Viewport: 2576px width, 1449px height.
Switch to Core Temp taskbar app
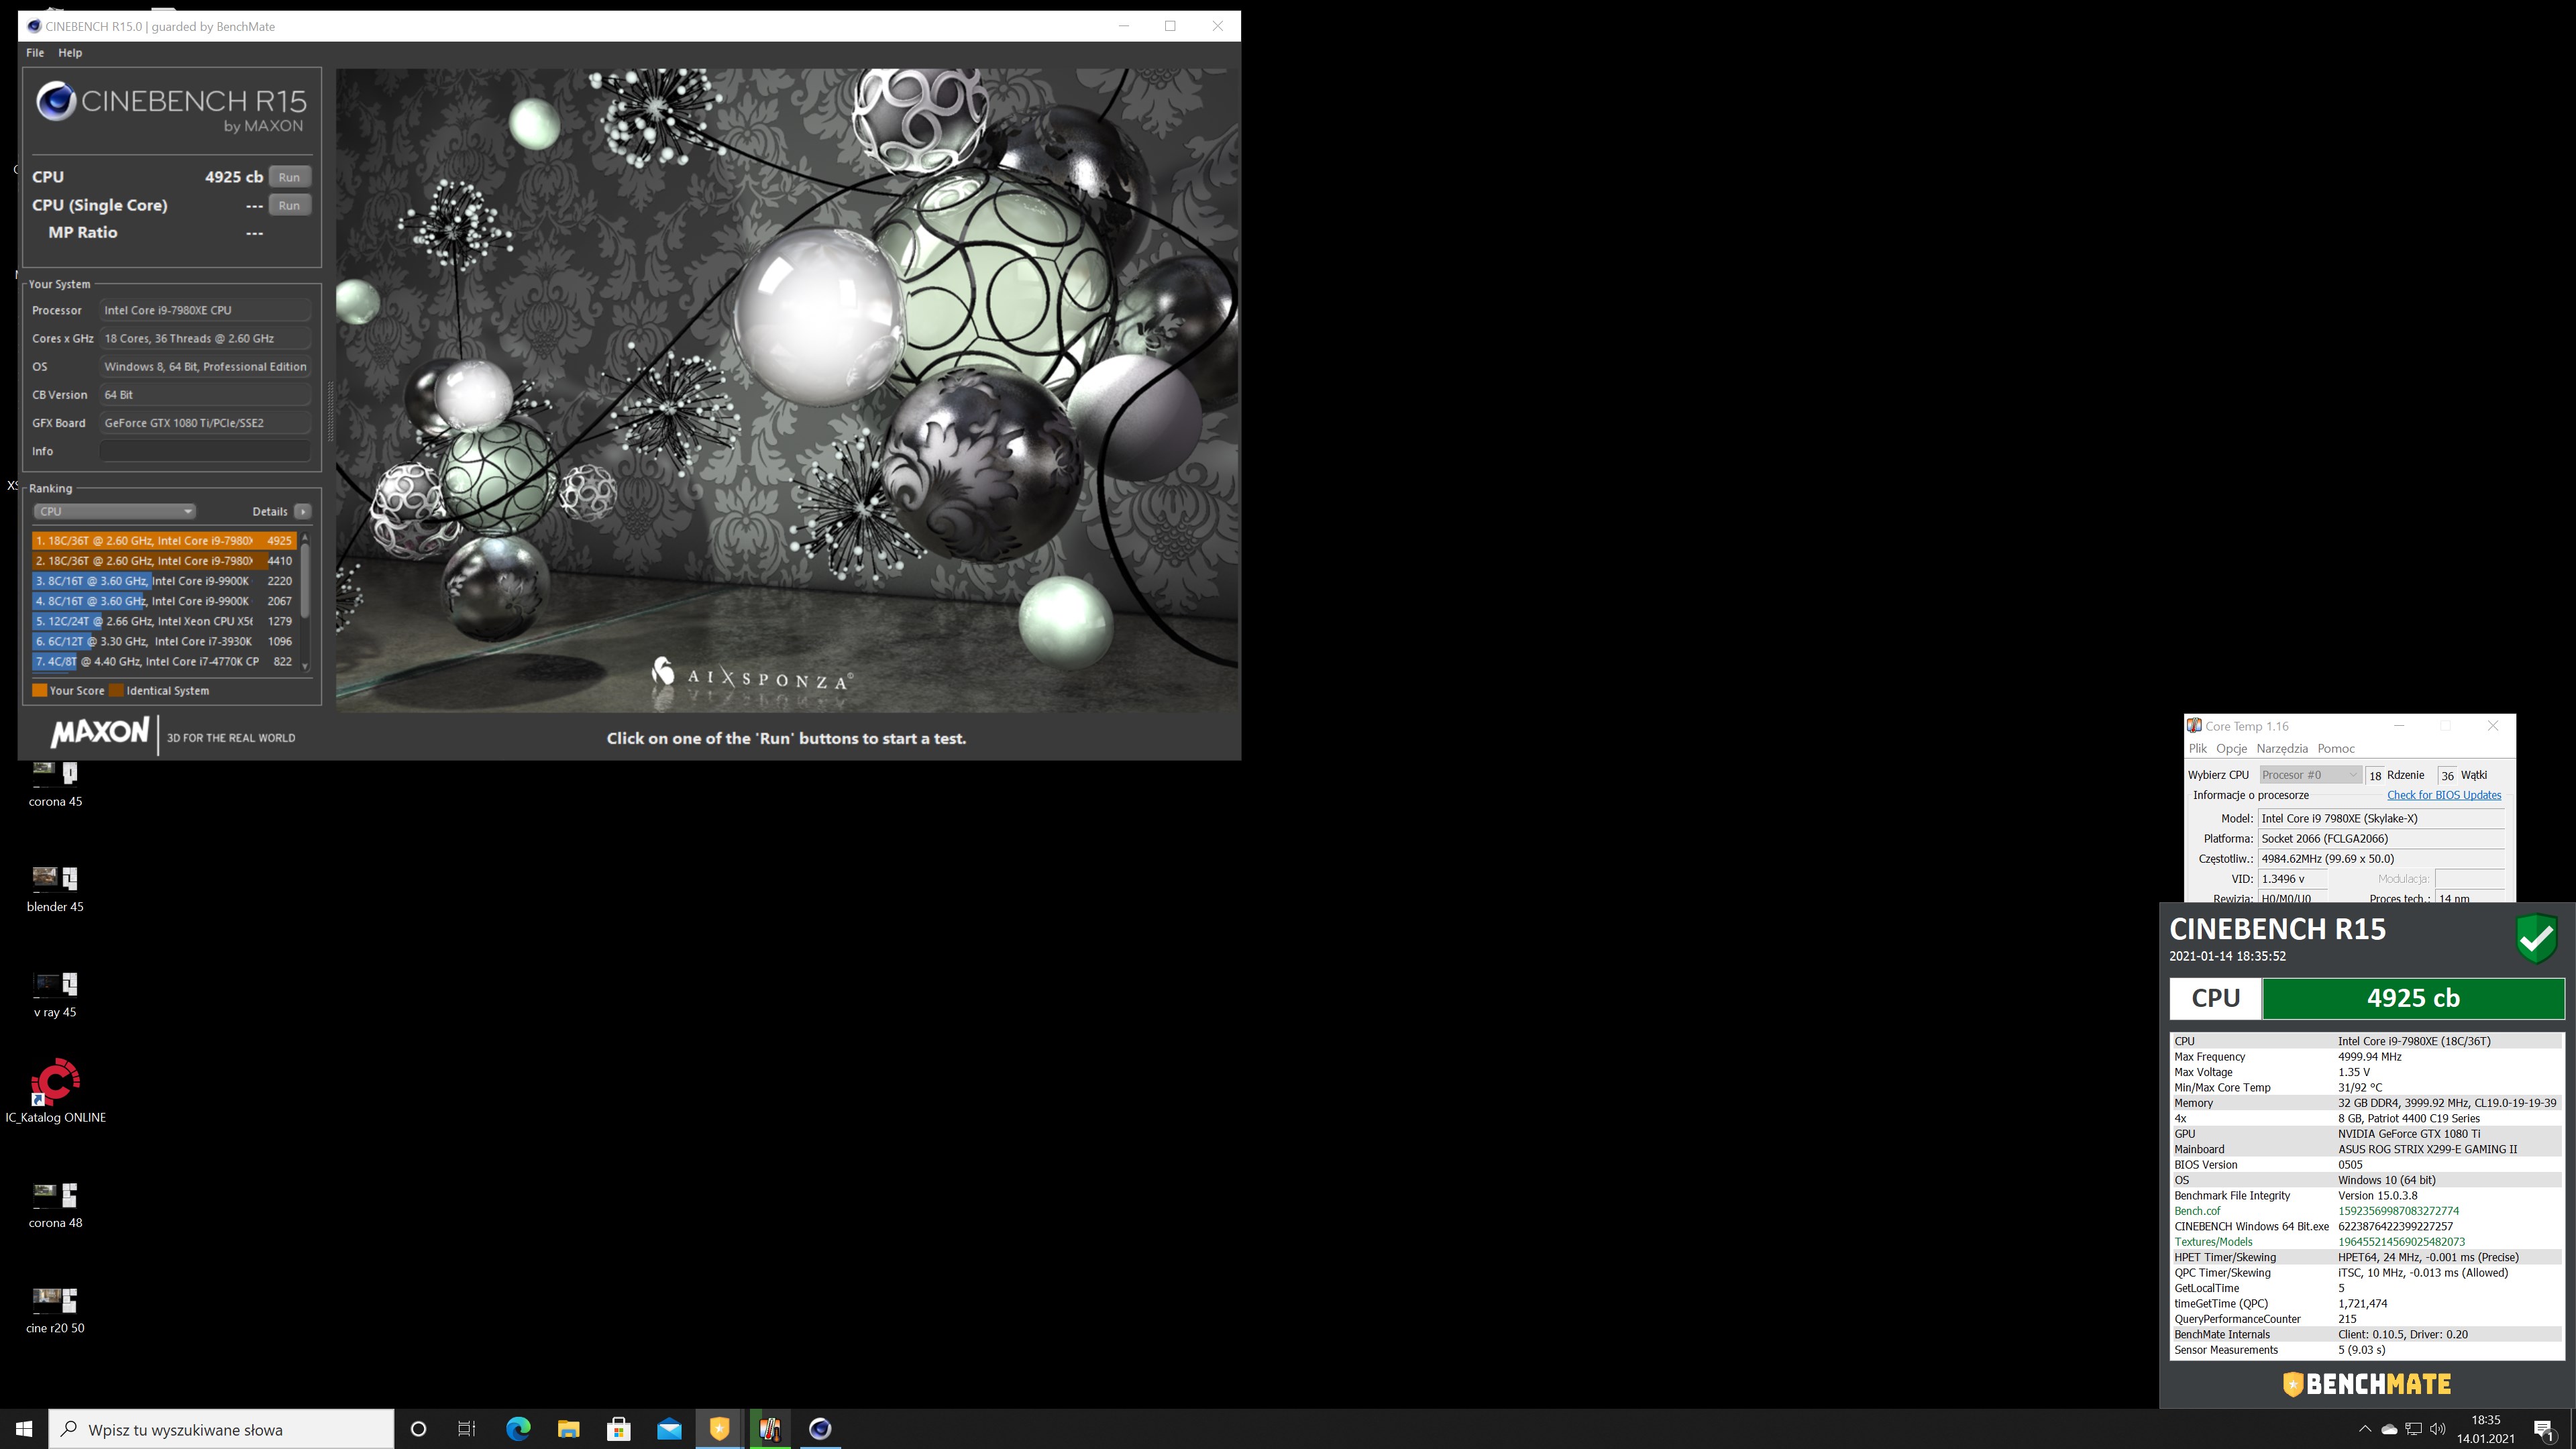tap(769, 1429)
